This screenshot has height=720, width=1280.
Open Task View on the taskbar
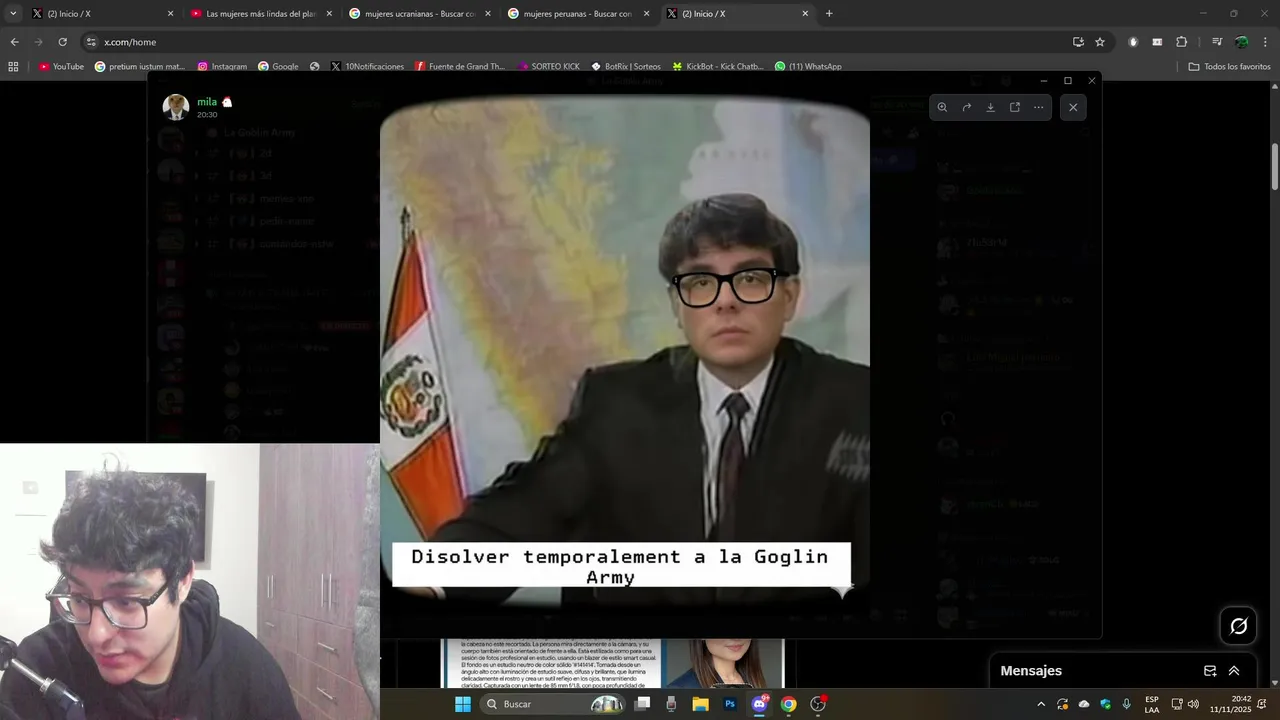point(643,704)
